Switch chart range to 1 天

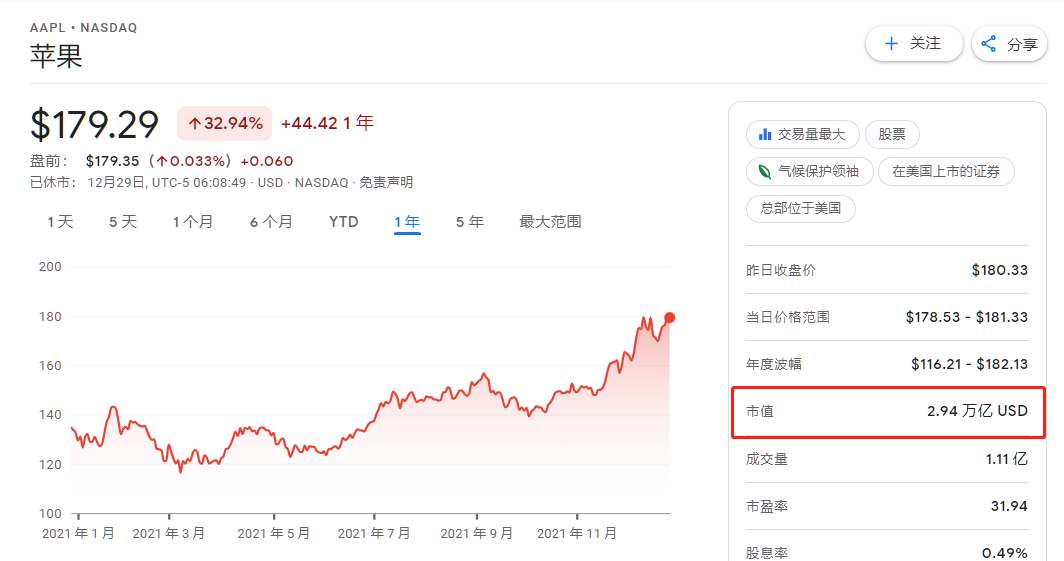pos(60,222)
